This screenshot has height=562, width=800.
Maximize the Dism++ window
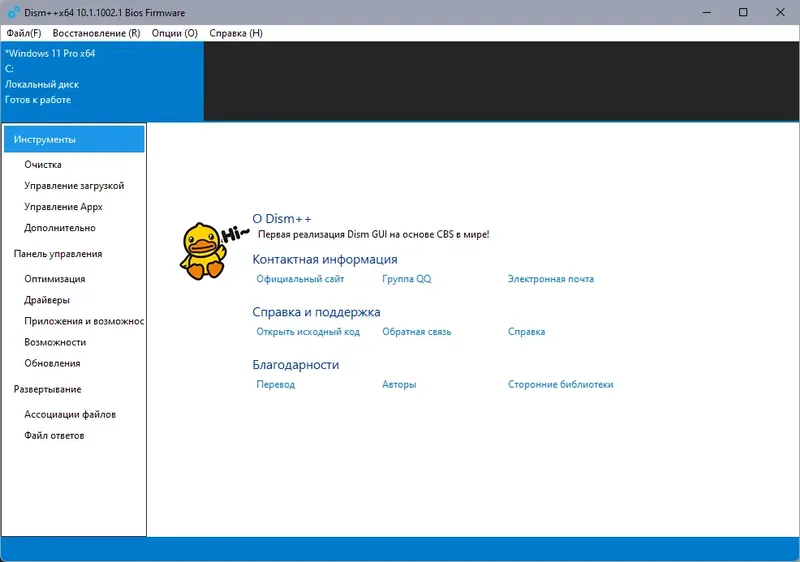point(743,12)
